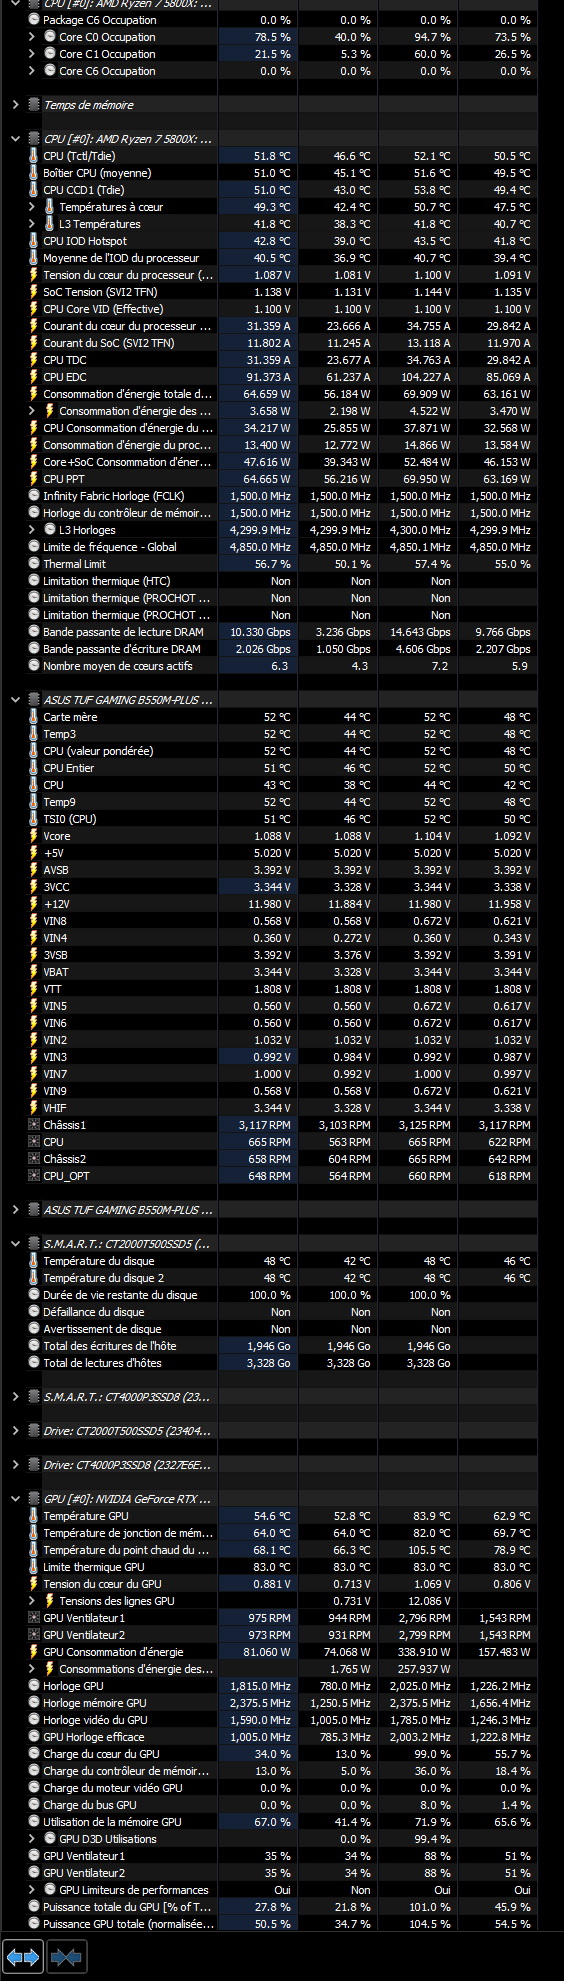Expand the Core C0 Occupation row

coord(32,37)
